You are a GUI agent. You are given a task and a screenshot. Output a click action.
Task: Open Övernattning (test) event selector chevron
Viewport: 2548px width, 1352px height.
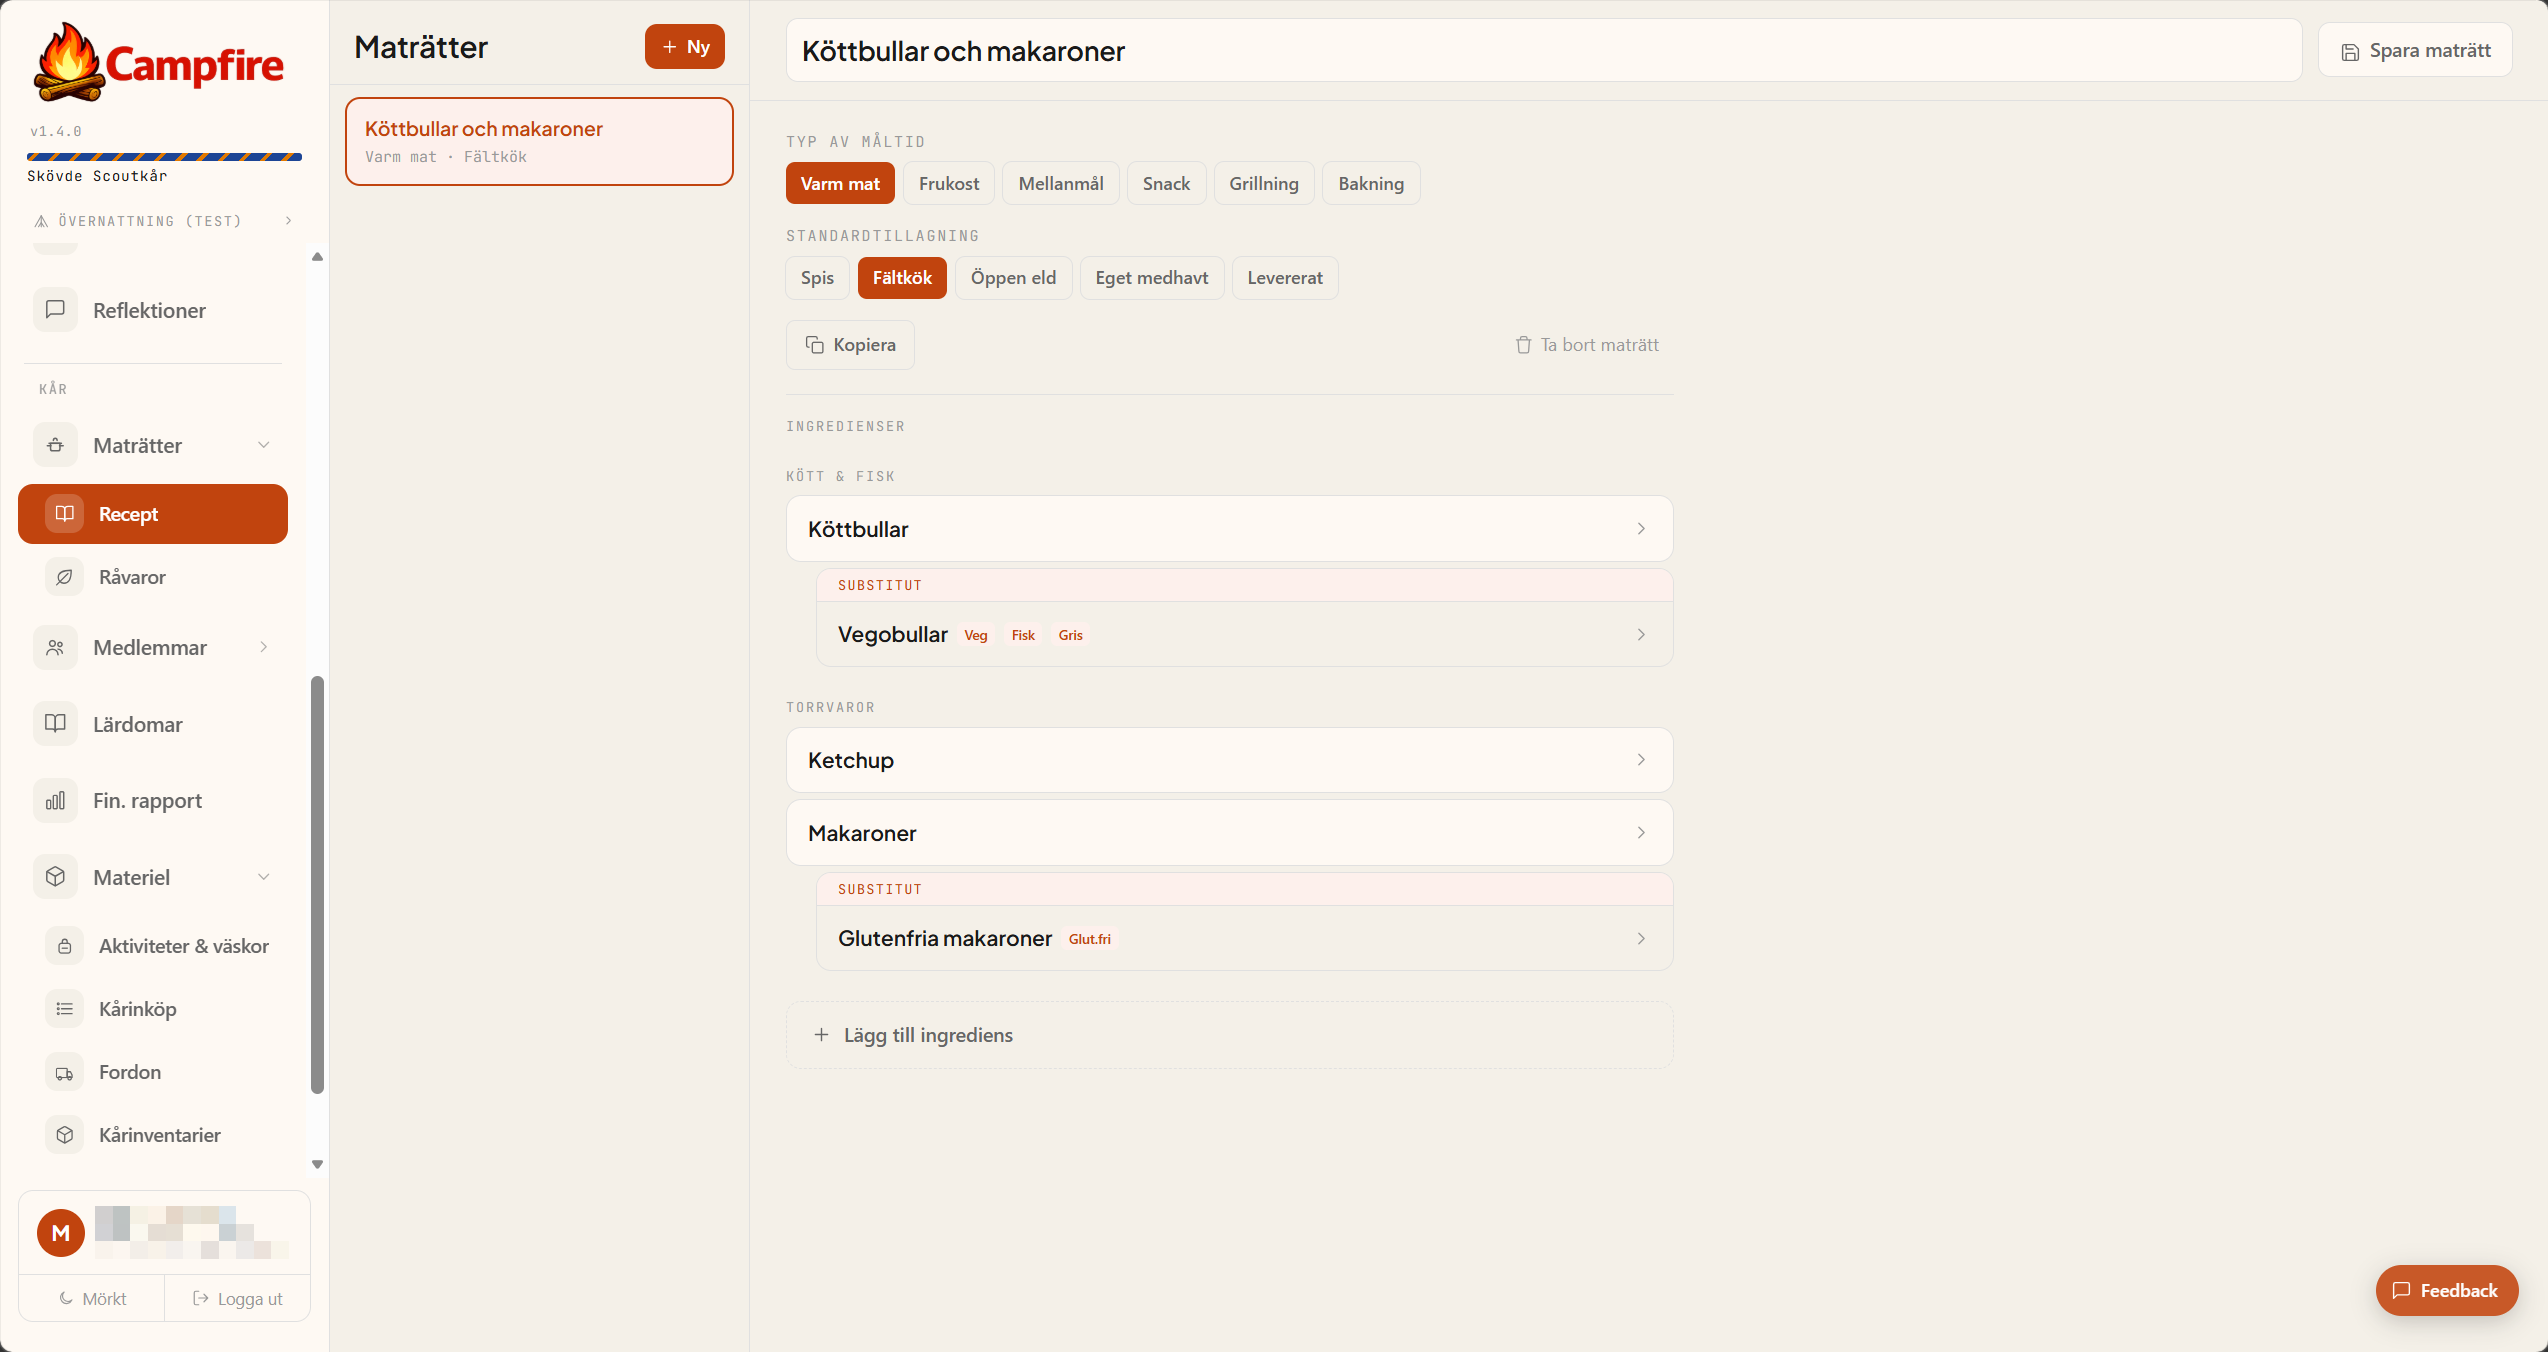click(x=289, y=221)
